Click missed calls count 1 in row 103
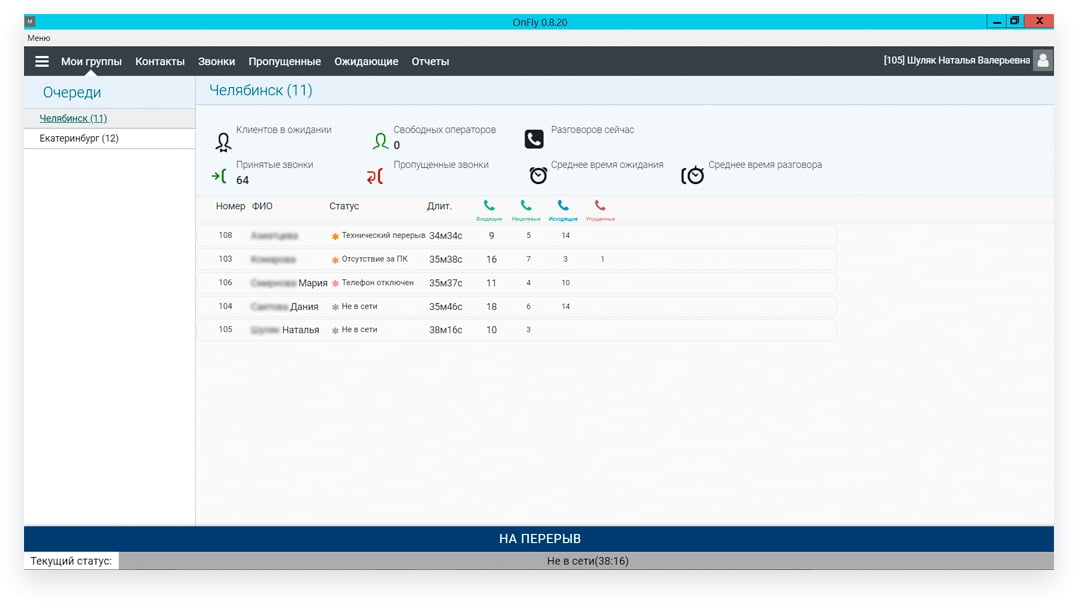 tap(602, 259)
